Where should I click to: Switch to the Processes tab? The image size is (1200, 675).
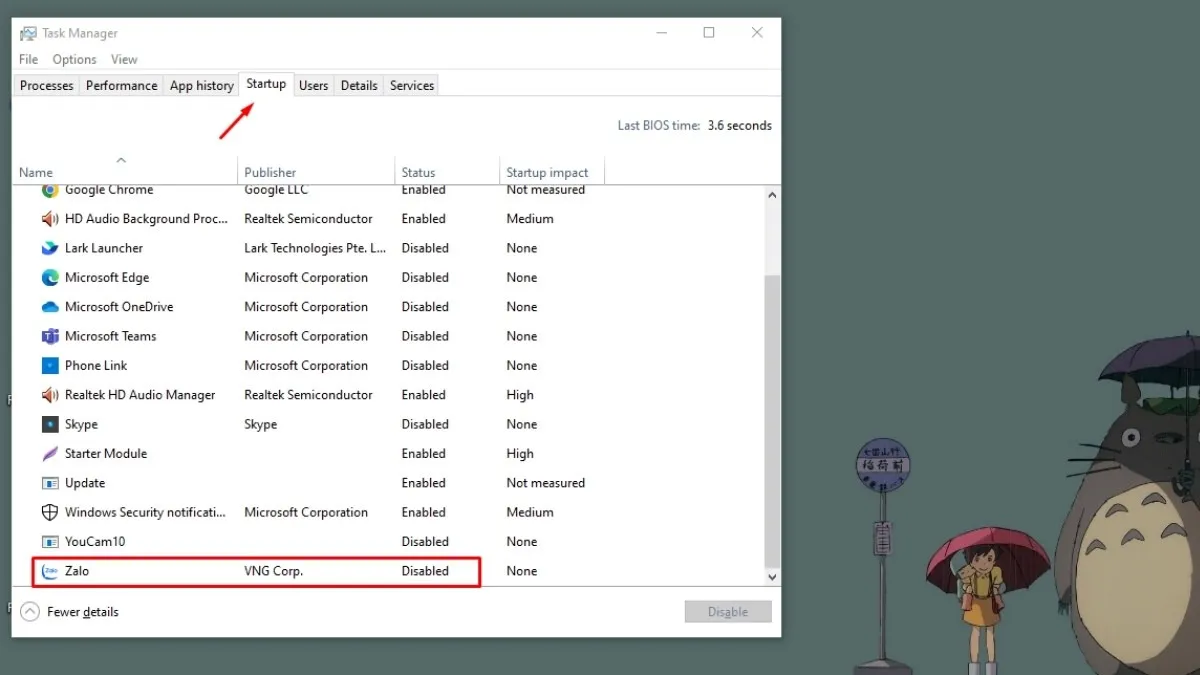pos(46,85)
